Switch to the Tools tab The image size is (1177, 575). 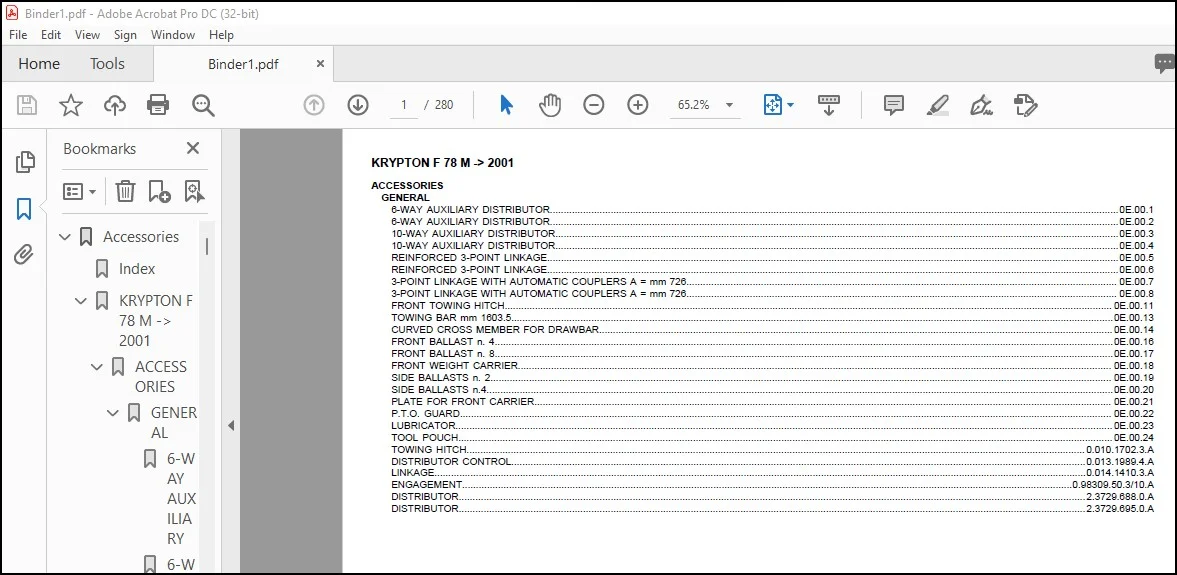[x=107, y=64]
